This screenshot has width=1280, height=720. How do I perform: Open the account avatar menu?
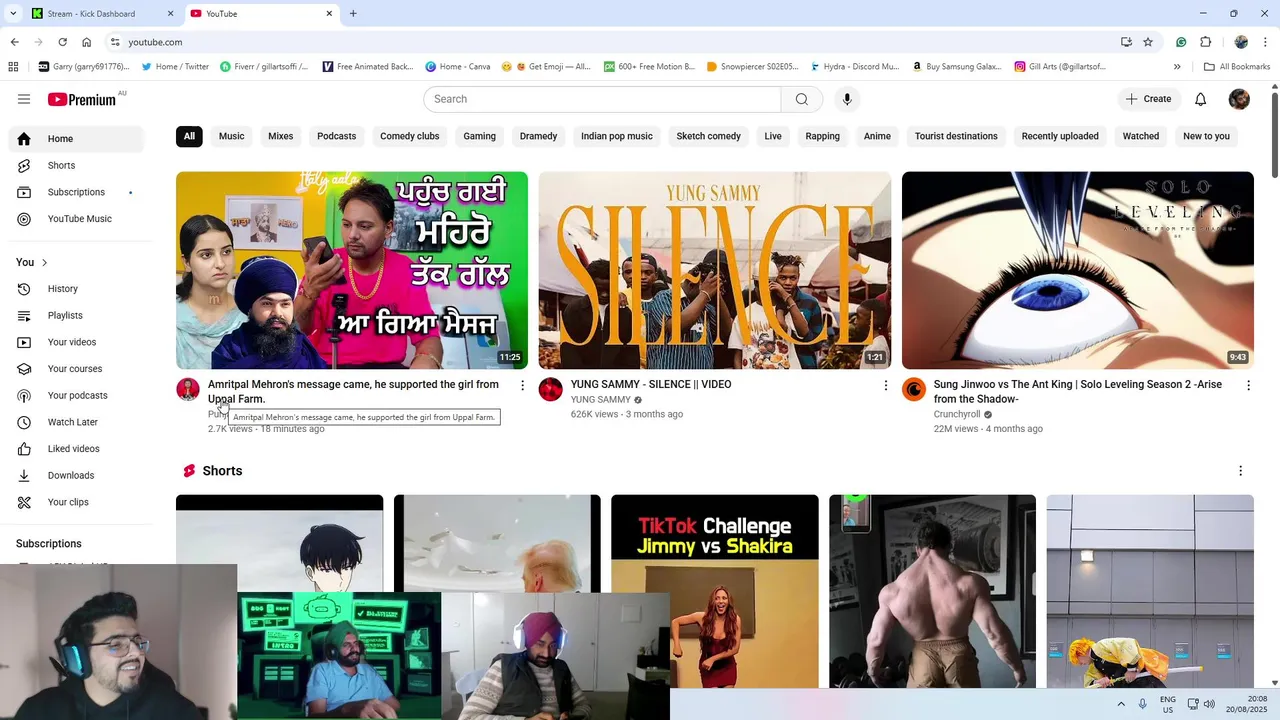(1239, 99)
